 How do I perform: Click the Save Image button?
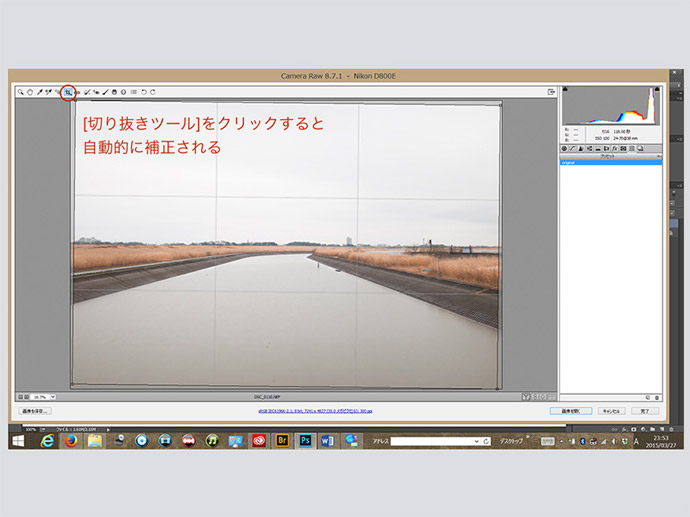(x=35, y=411)
